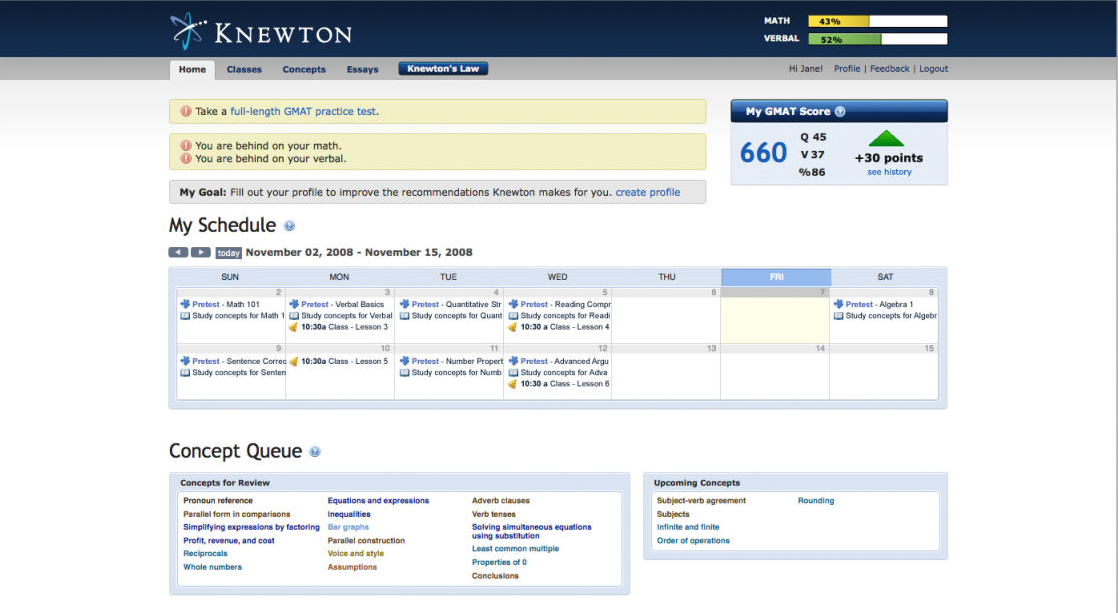Open the Feedback link
Screen dimensions: 1118x613
click(889, 69)
